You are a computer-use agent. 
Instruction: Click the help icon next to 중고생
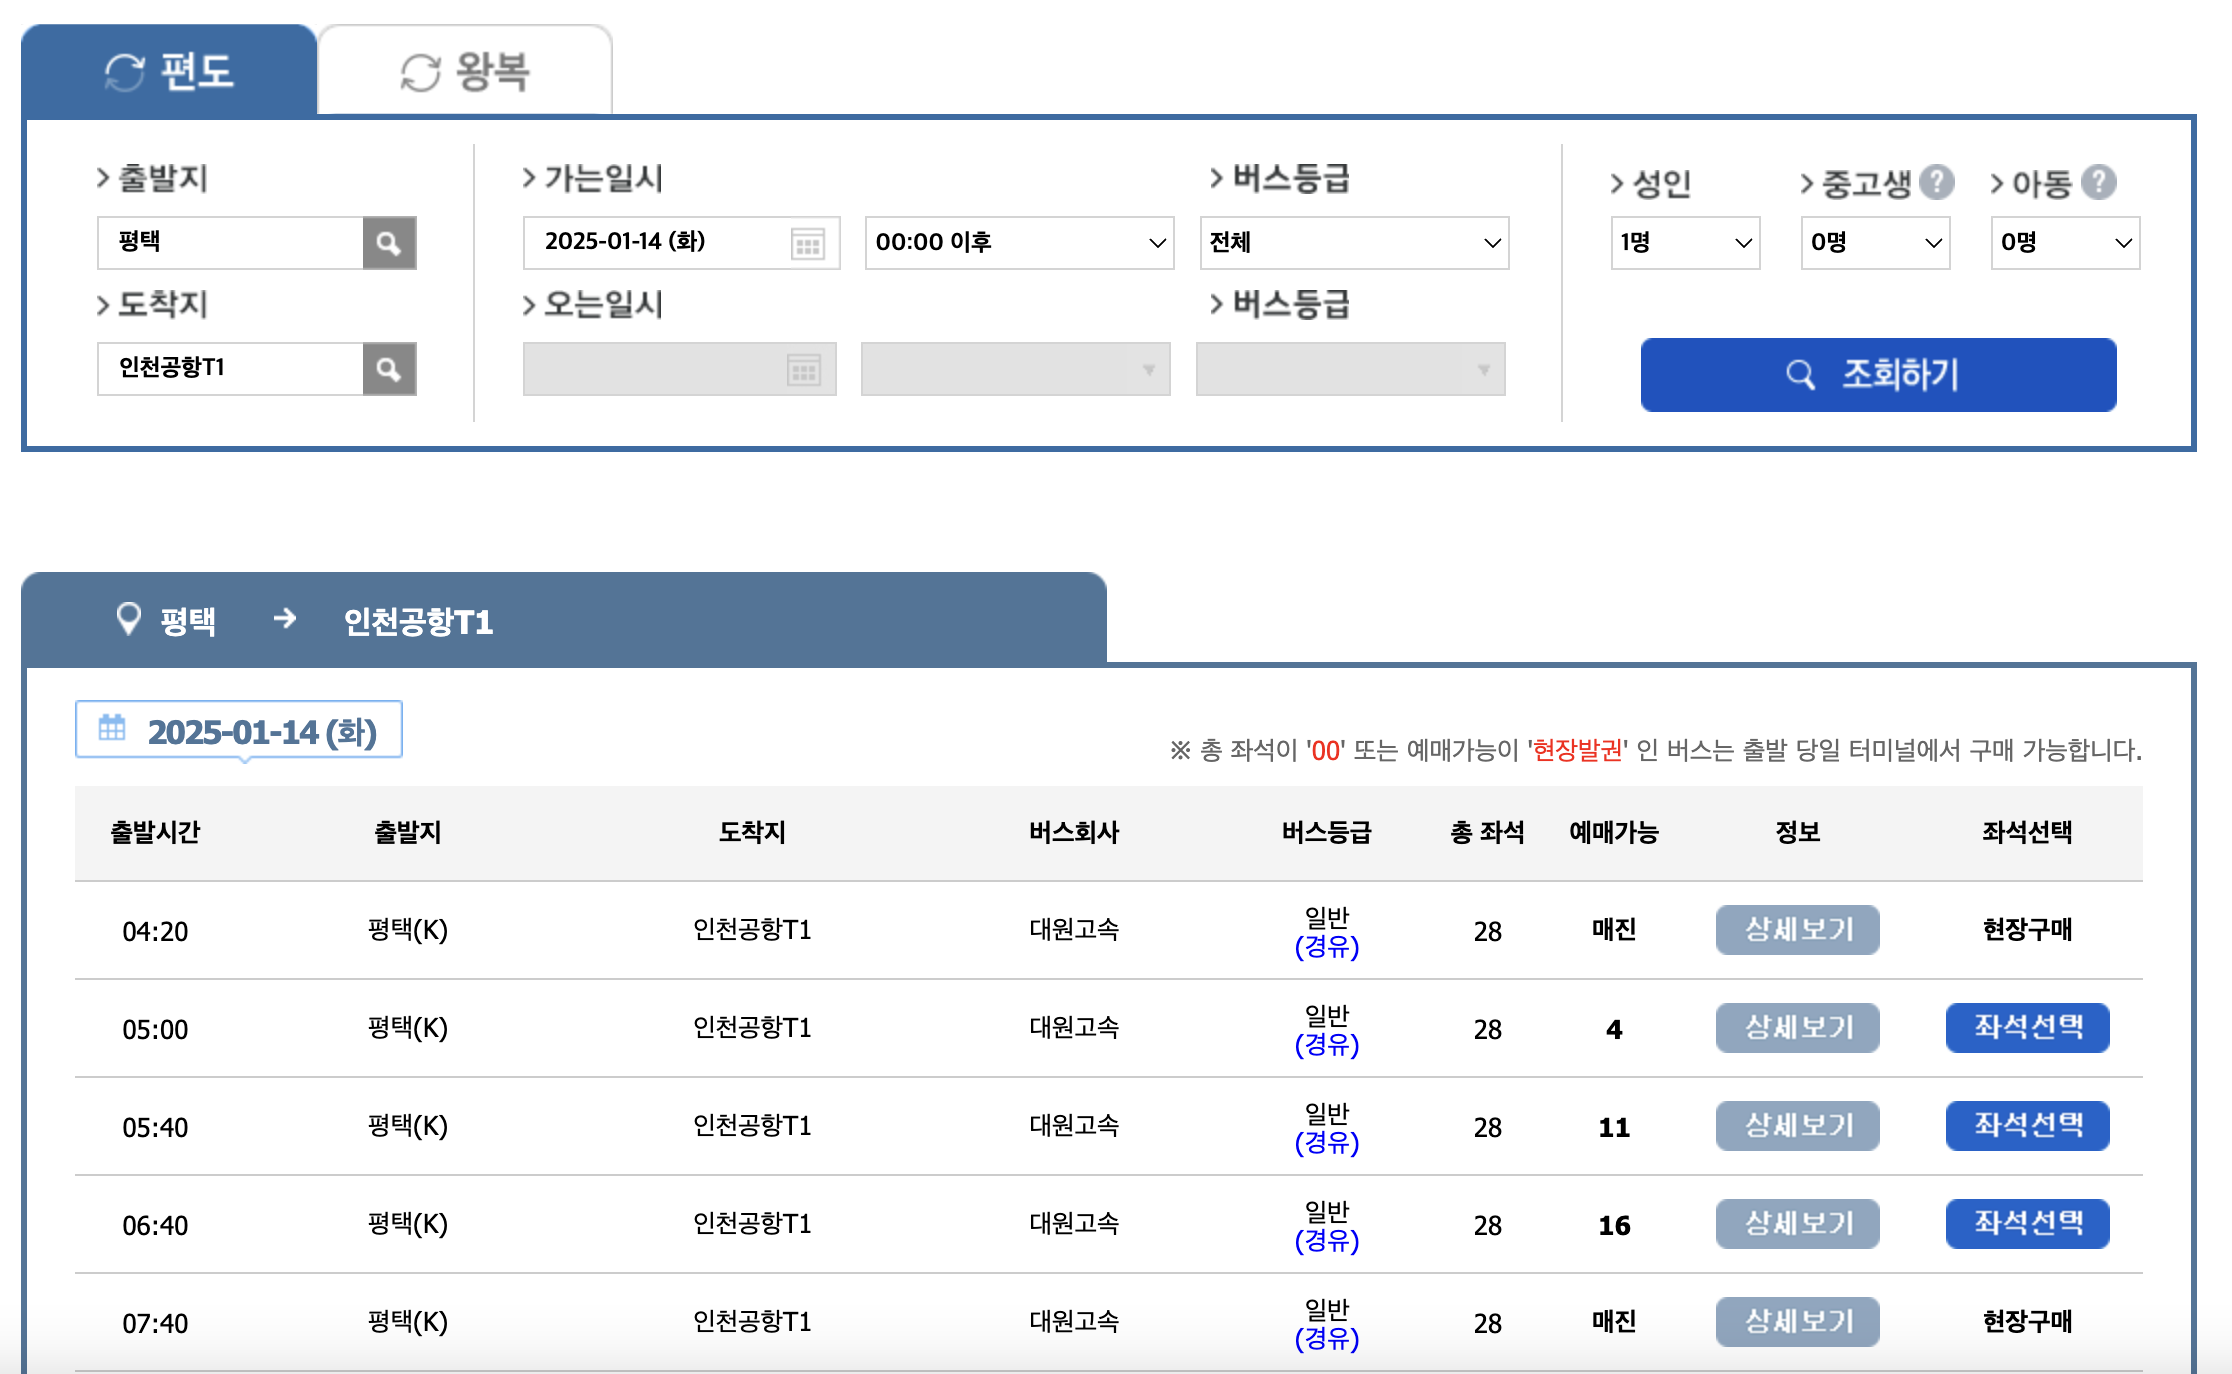[1938, 181]
